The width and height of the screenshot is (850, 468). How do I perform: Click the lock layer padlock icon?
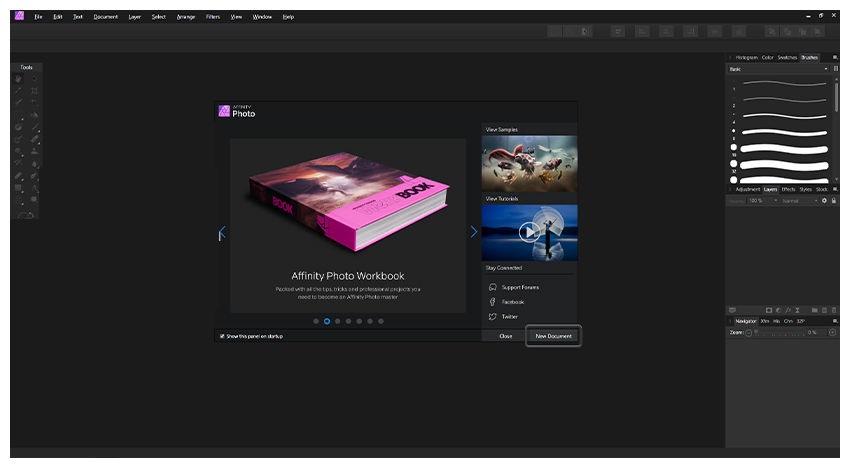coord(834,201)
